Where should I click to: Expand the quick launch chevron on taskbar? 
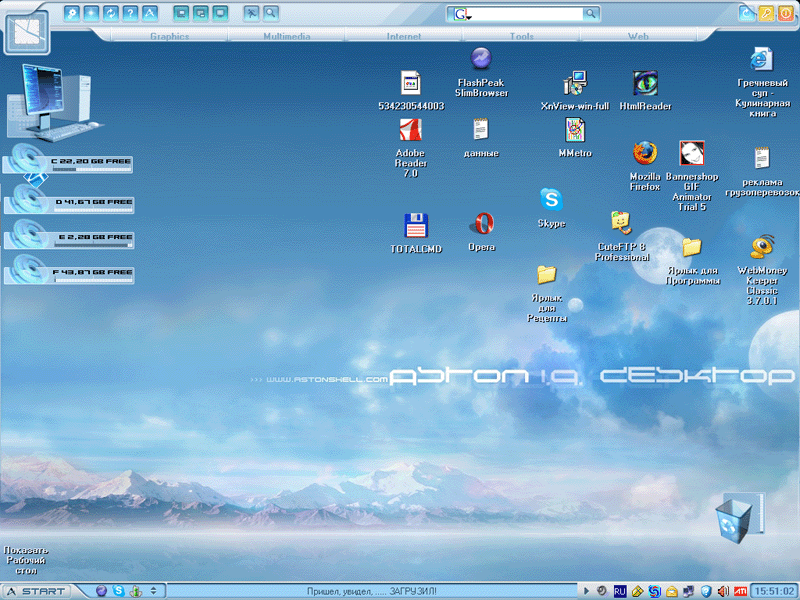click(153, 591)
